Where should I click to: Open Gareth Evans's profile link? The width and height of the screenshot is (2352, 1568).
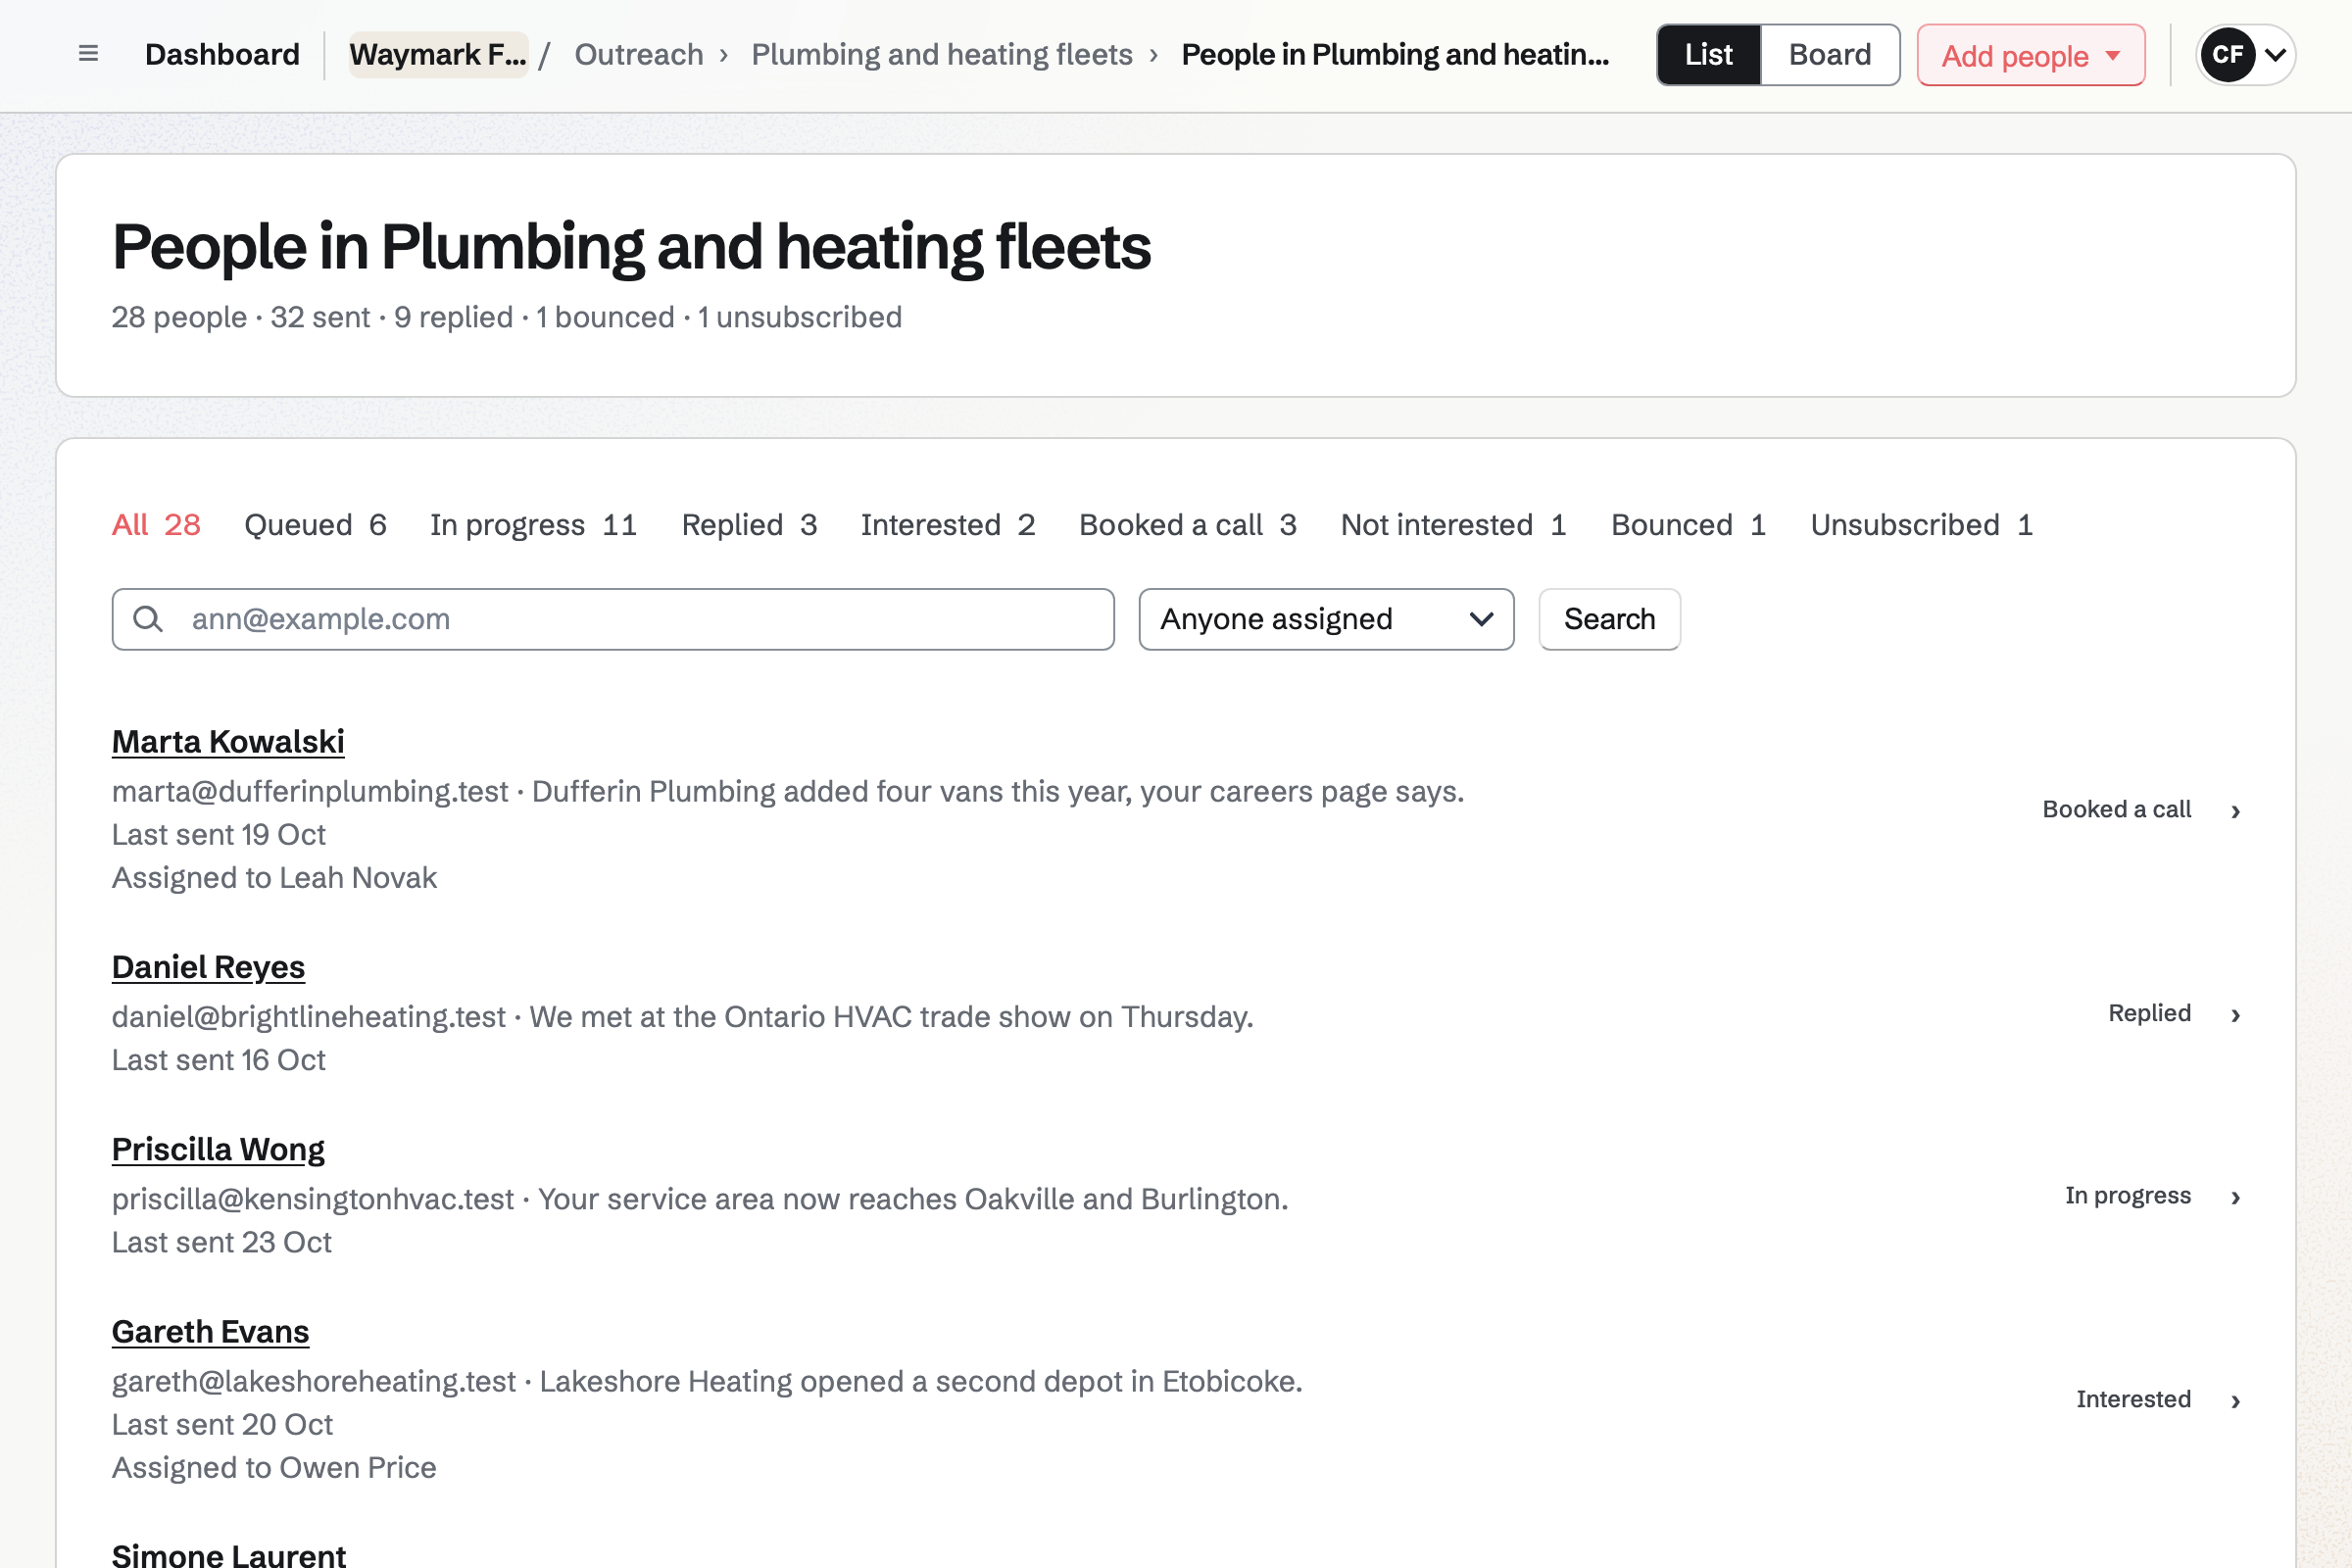point(210,1332)
